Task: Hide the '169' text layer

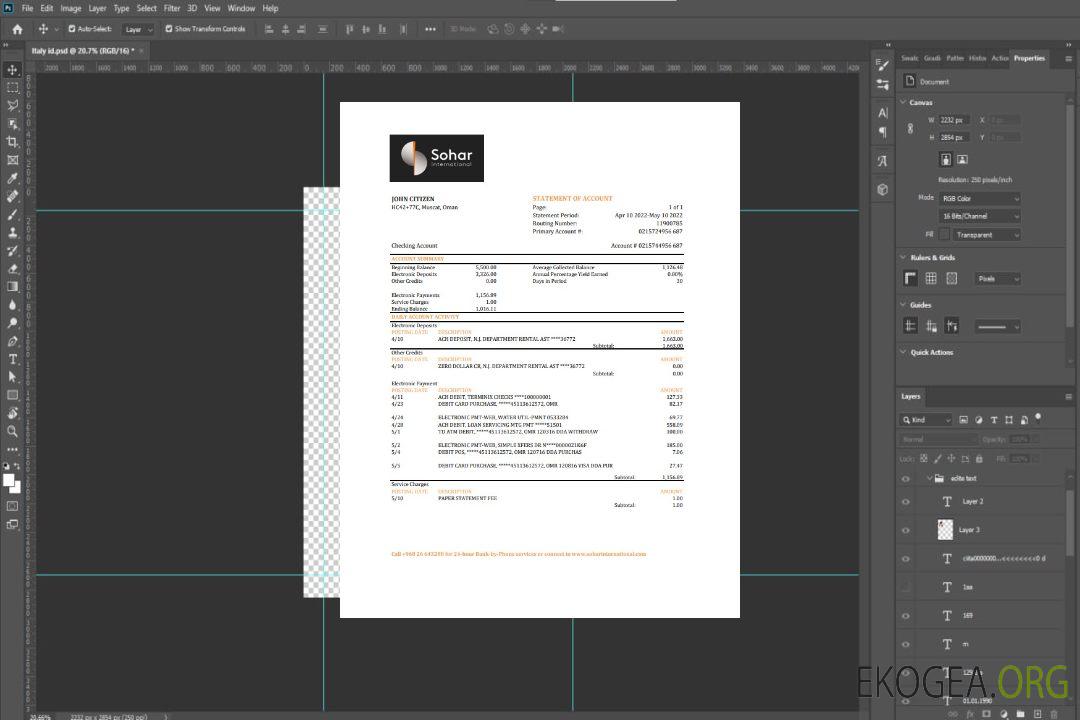Action: [906, 617]
